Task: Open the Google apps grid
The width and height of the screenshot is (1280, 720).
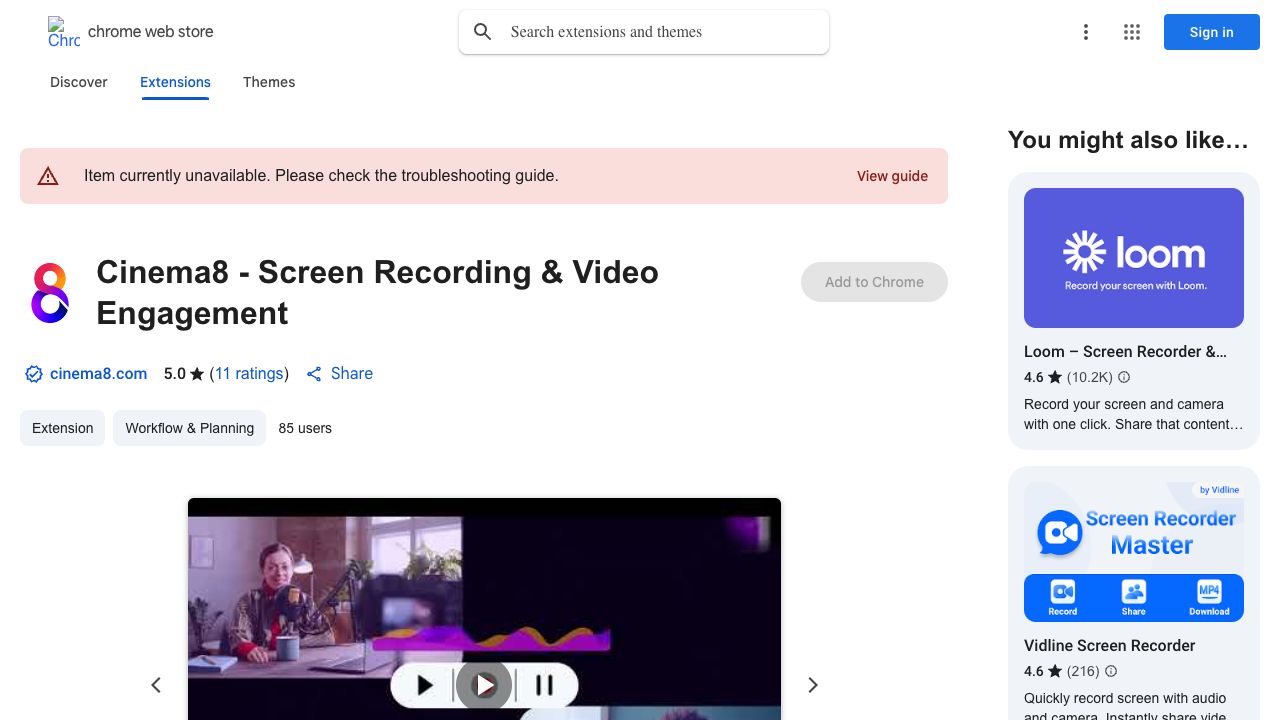Action: 1132,32
